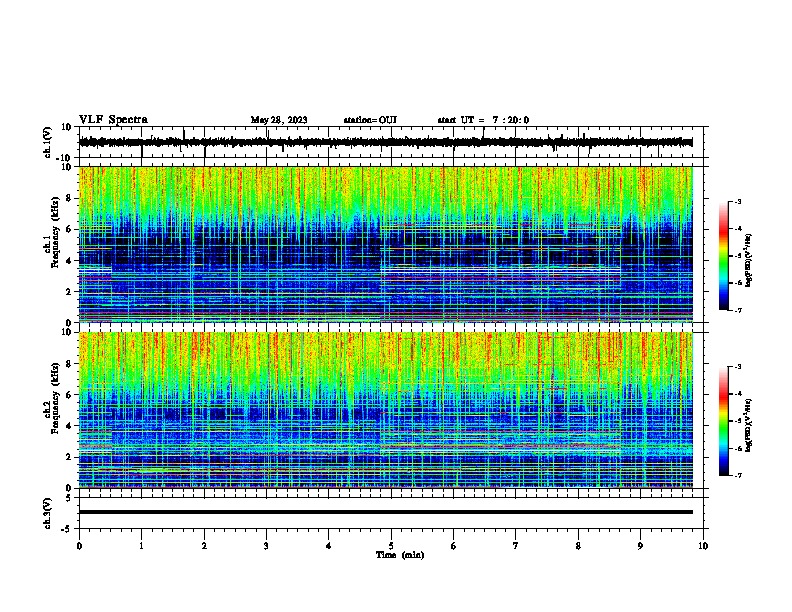Click the "-3" label on ch.1 color bar
The image size is (792, 612).
(x=737, y=201)
